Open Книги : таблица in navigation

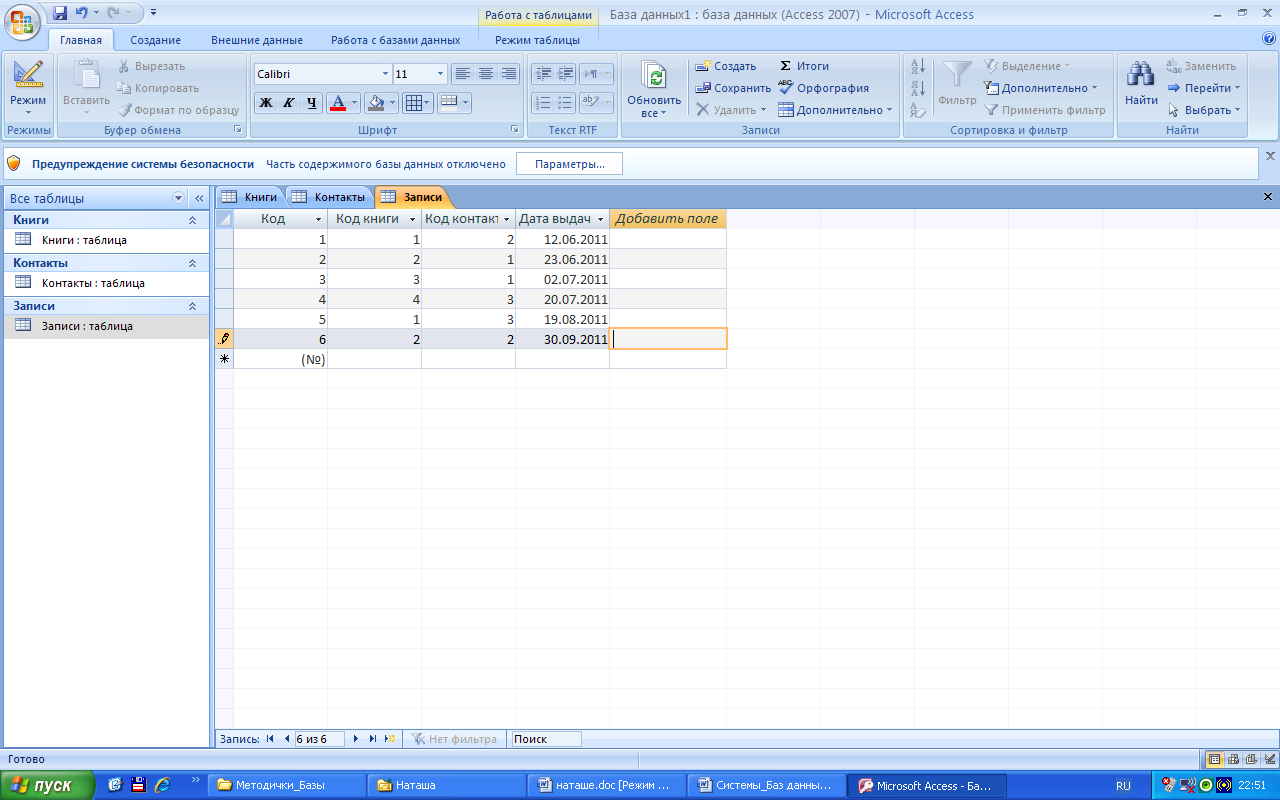(x=107, y=240)
